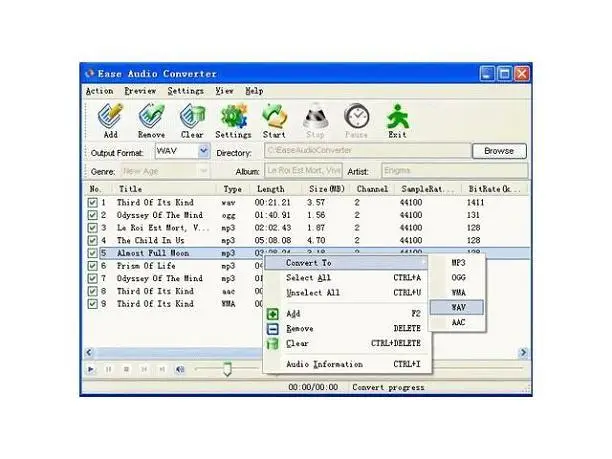Toggle the speaker mute icon

[180, 369]
